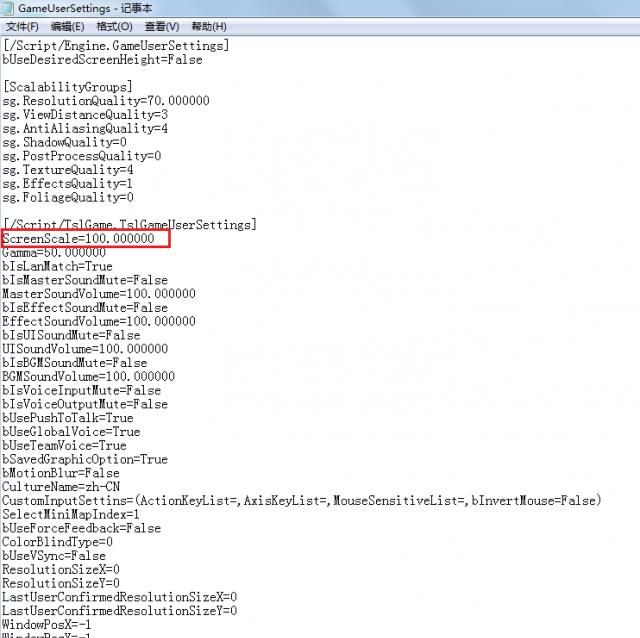Click bMotionBlur=False line
This screenshot has width=640, height=638.
[x=61, y=473]
